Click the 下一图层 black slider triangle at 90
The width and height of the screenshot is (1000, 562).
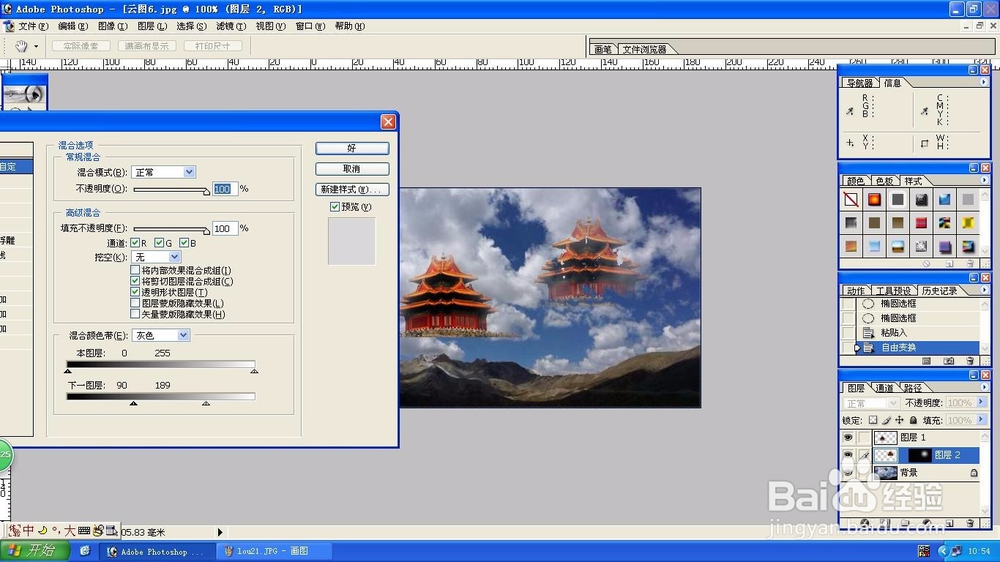133,403
